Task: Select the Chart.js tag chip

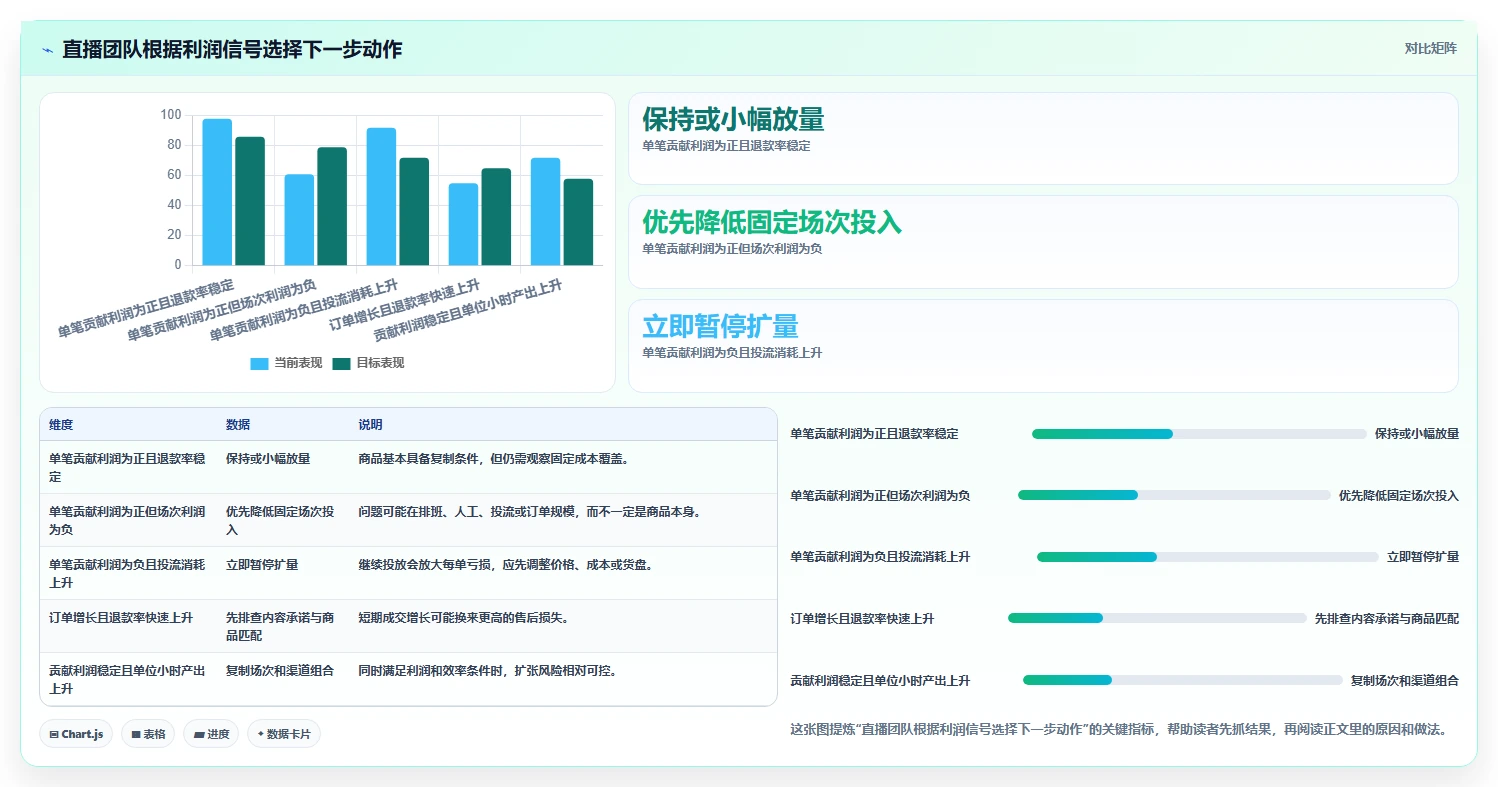Action: click(x=77, y=734)
